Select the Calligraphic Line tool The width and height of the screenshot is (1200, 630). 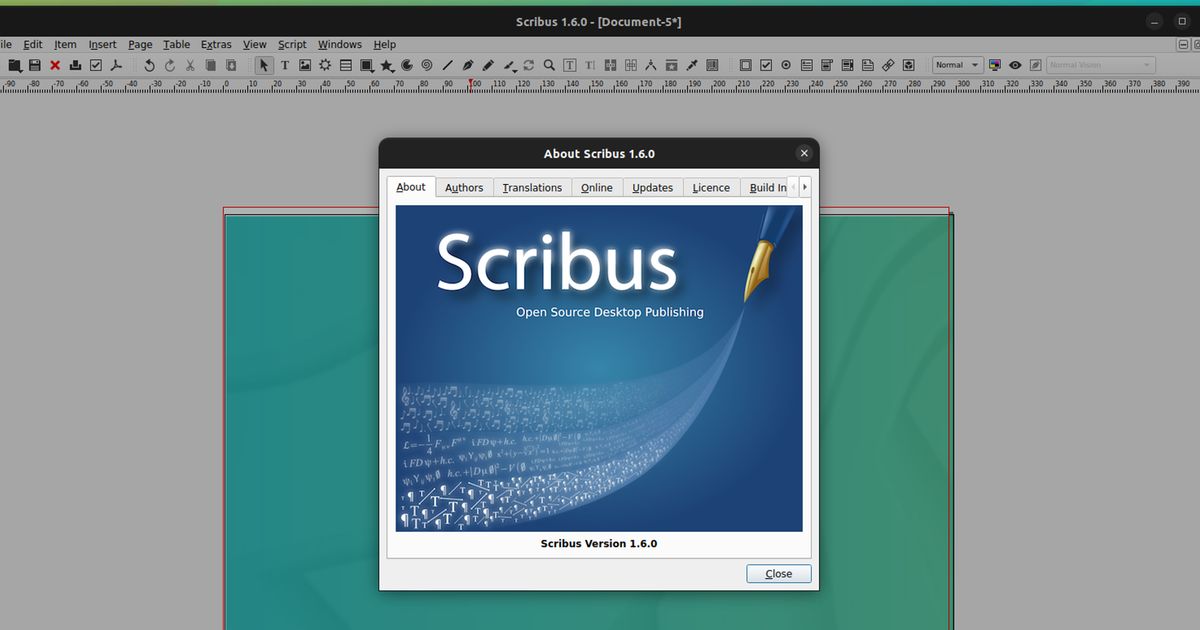coord(510,65)
